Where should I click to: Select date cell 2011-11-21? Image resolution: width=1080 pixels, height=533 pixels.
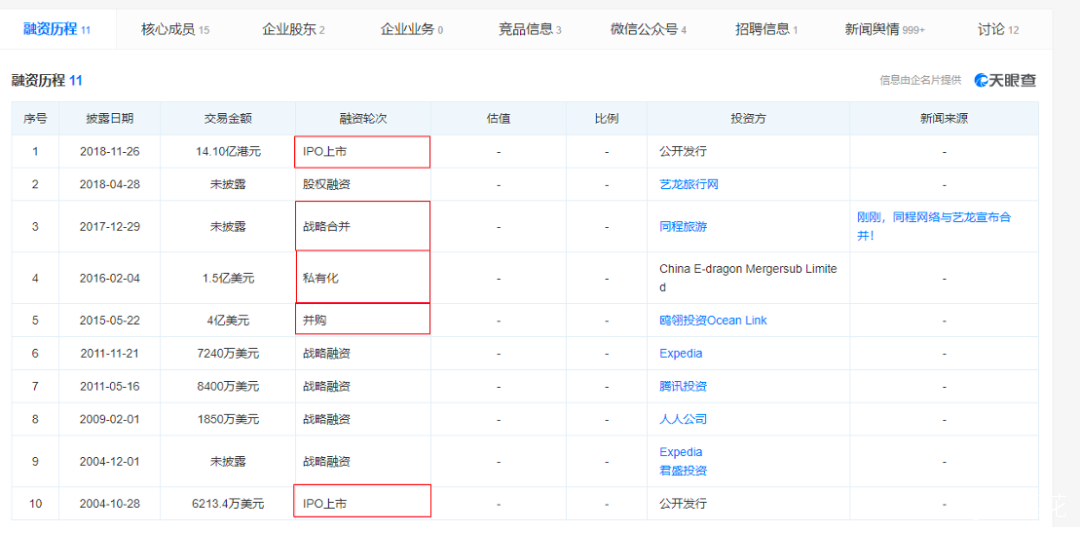(110, 353)
